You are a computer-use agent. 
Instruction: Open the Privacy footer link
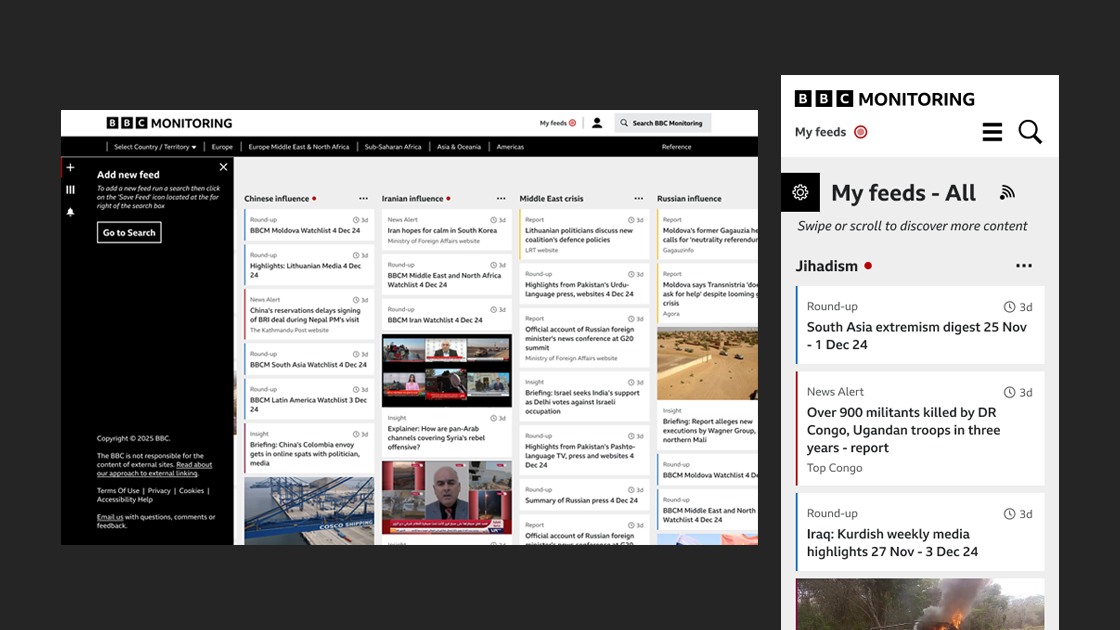click(x=159, y=491)
